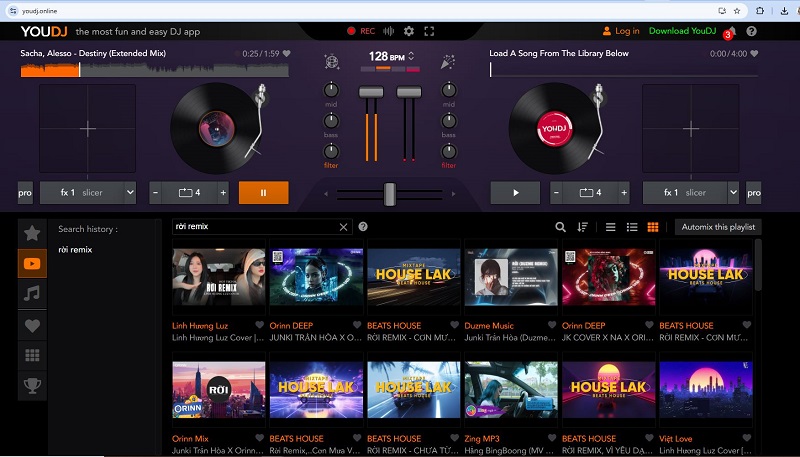Open browser downloads icon
Viewport: 800px width, 457px height.
pos(784,11)
